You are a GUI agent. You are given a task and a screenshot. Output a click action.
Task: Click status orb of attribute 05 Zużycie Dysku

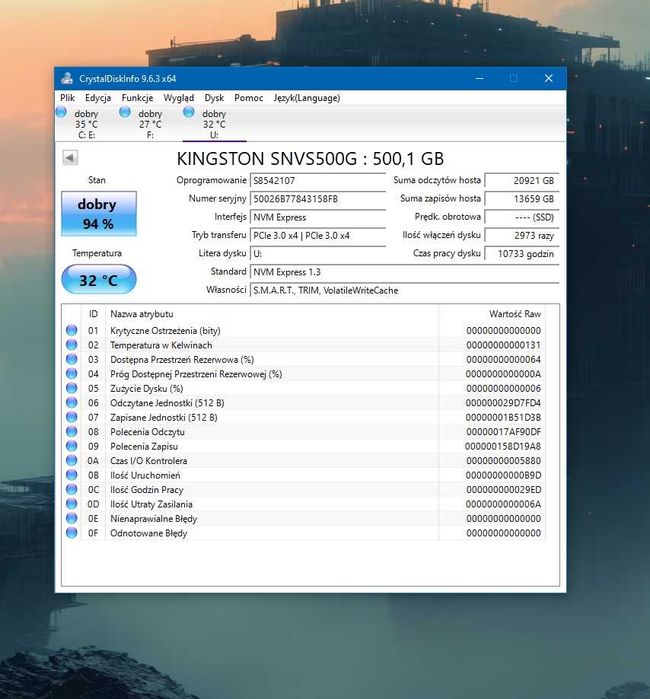(71, 388)
